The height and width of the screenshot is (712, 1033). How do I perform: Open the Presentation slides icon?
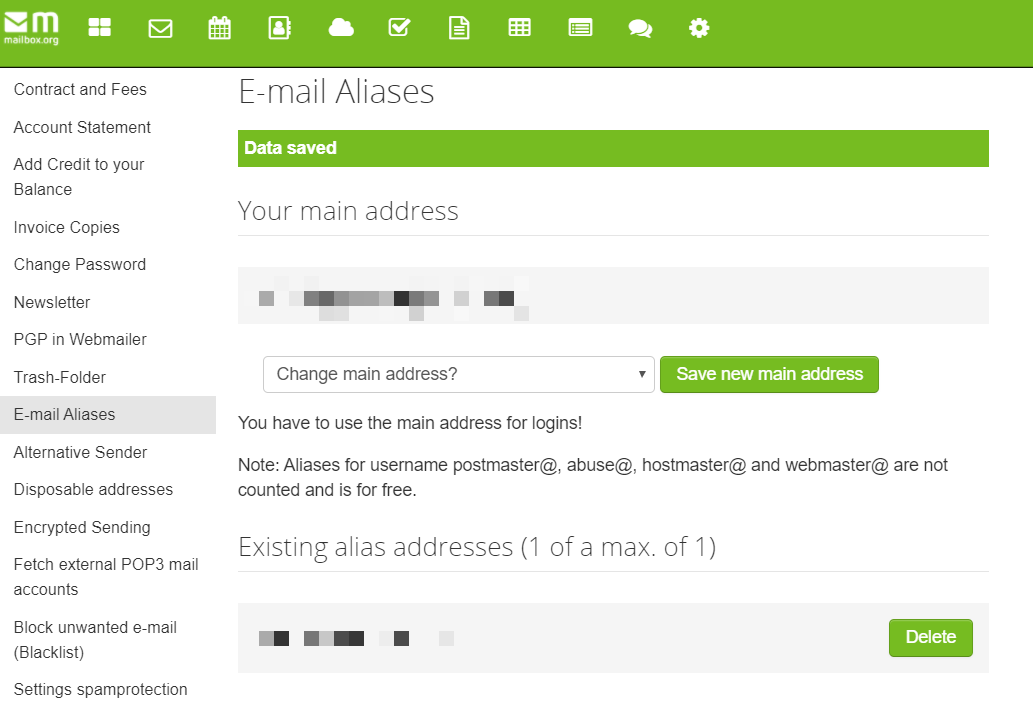point(580,28)
